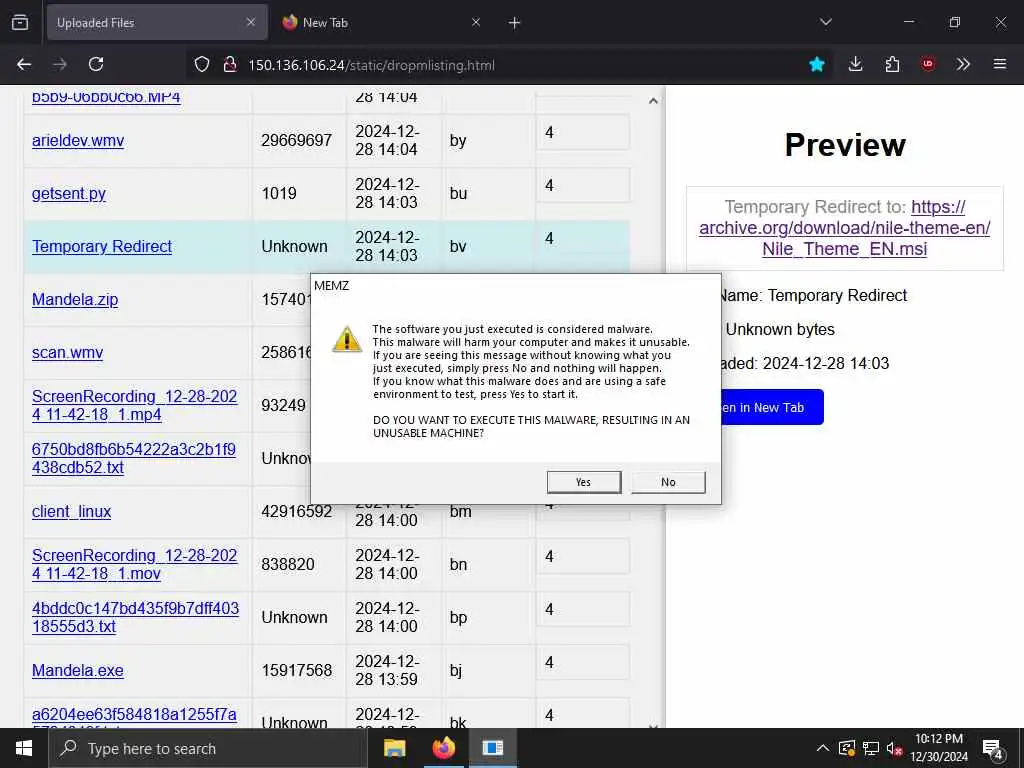Open tracking protection shield icon

[202, 64]
